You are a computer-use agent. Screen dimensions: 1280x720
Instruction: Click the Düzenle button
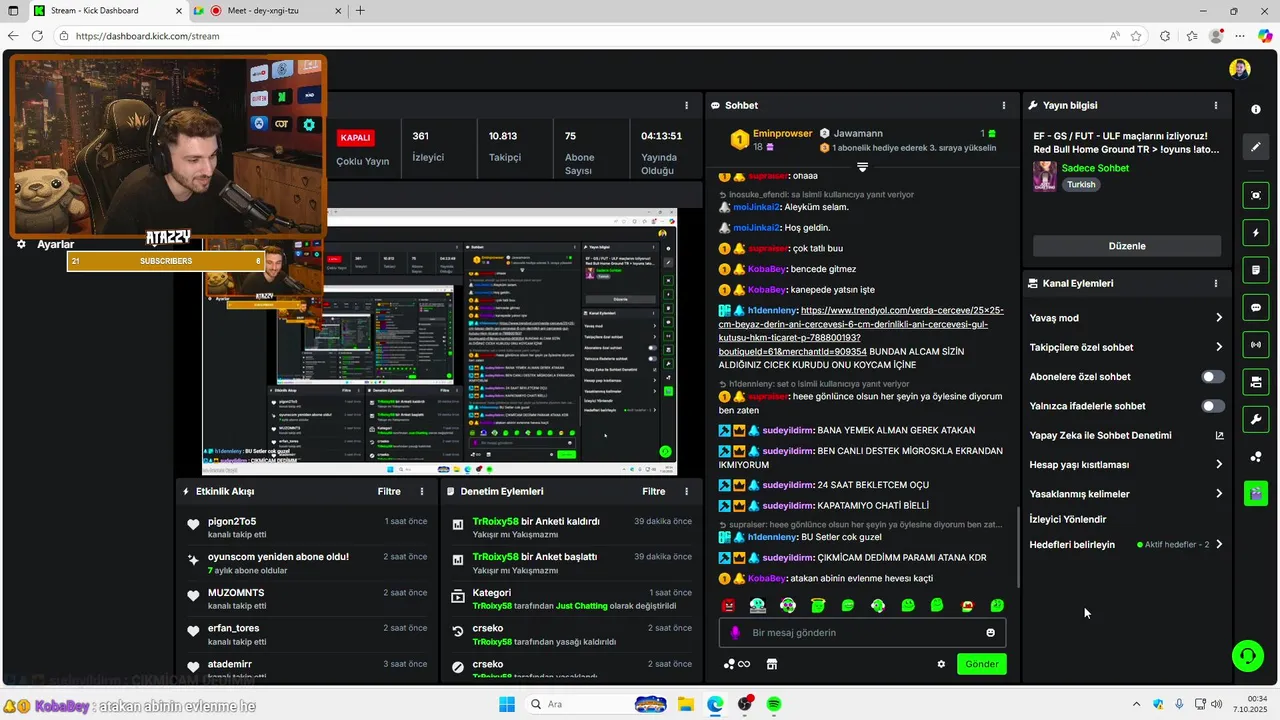pos(1127,246)
